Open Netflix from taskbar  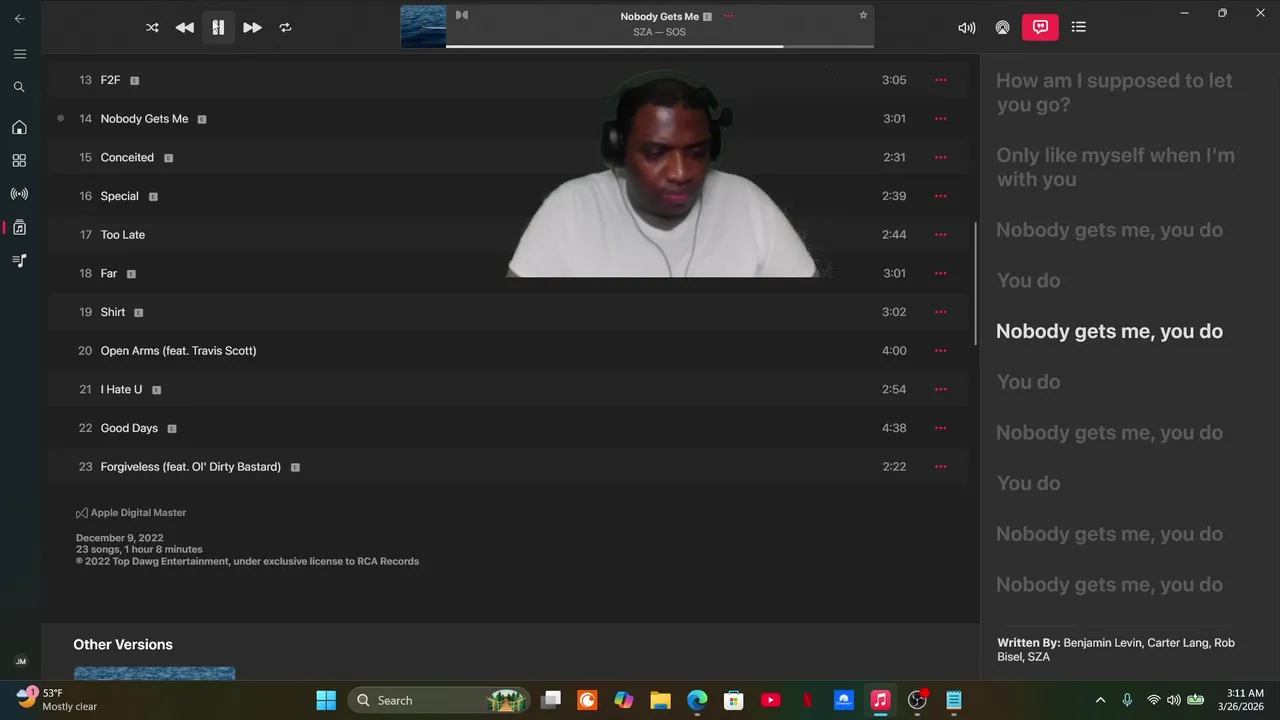tap(807, 700)
